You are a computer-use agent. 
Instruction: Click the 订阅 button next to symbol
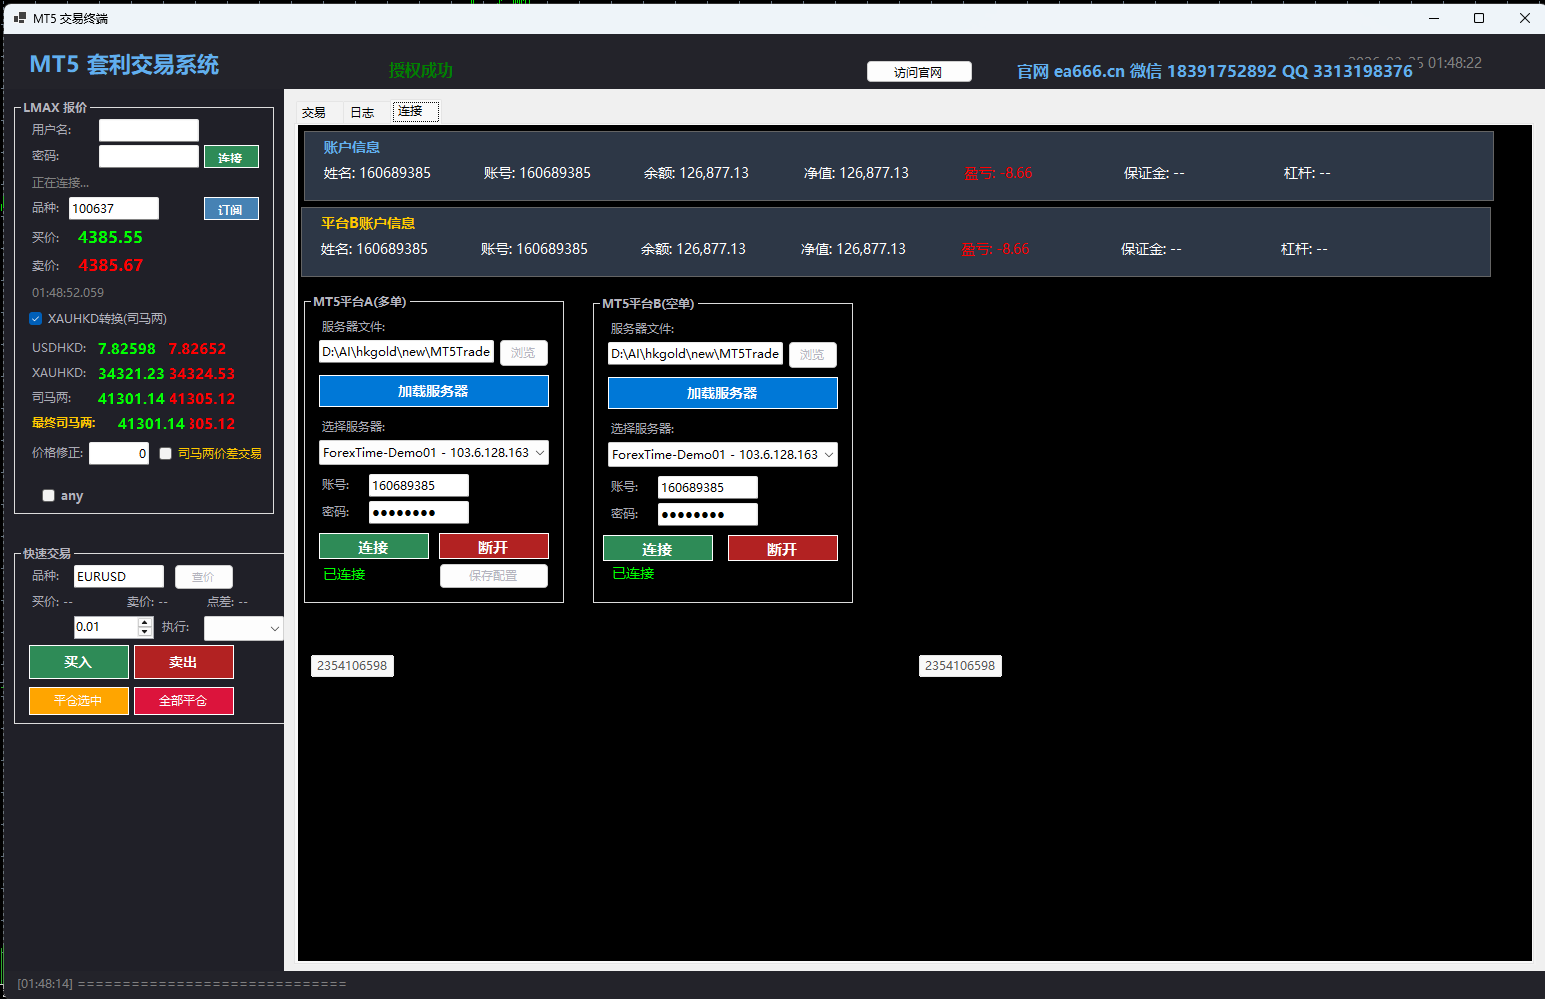click(x=231, y=209)
